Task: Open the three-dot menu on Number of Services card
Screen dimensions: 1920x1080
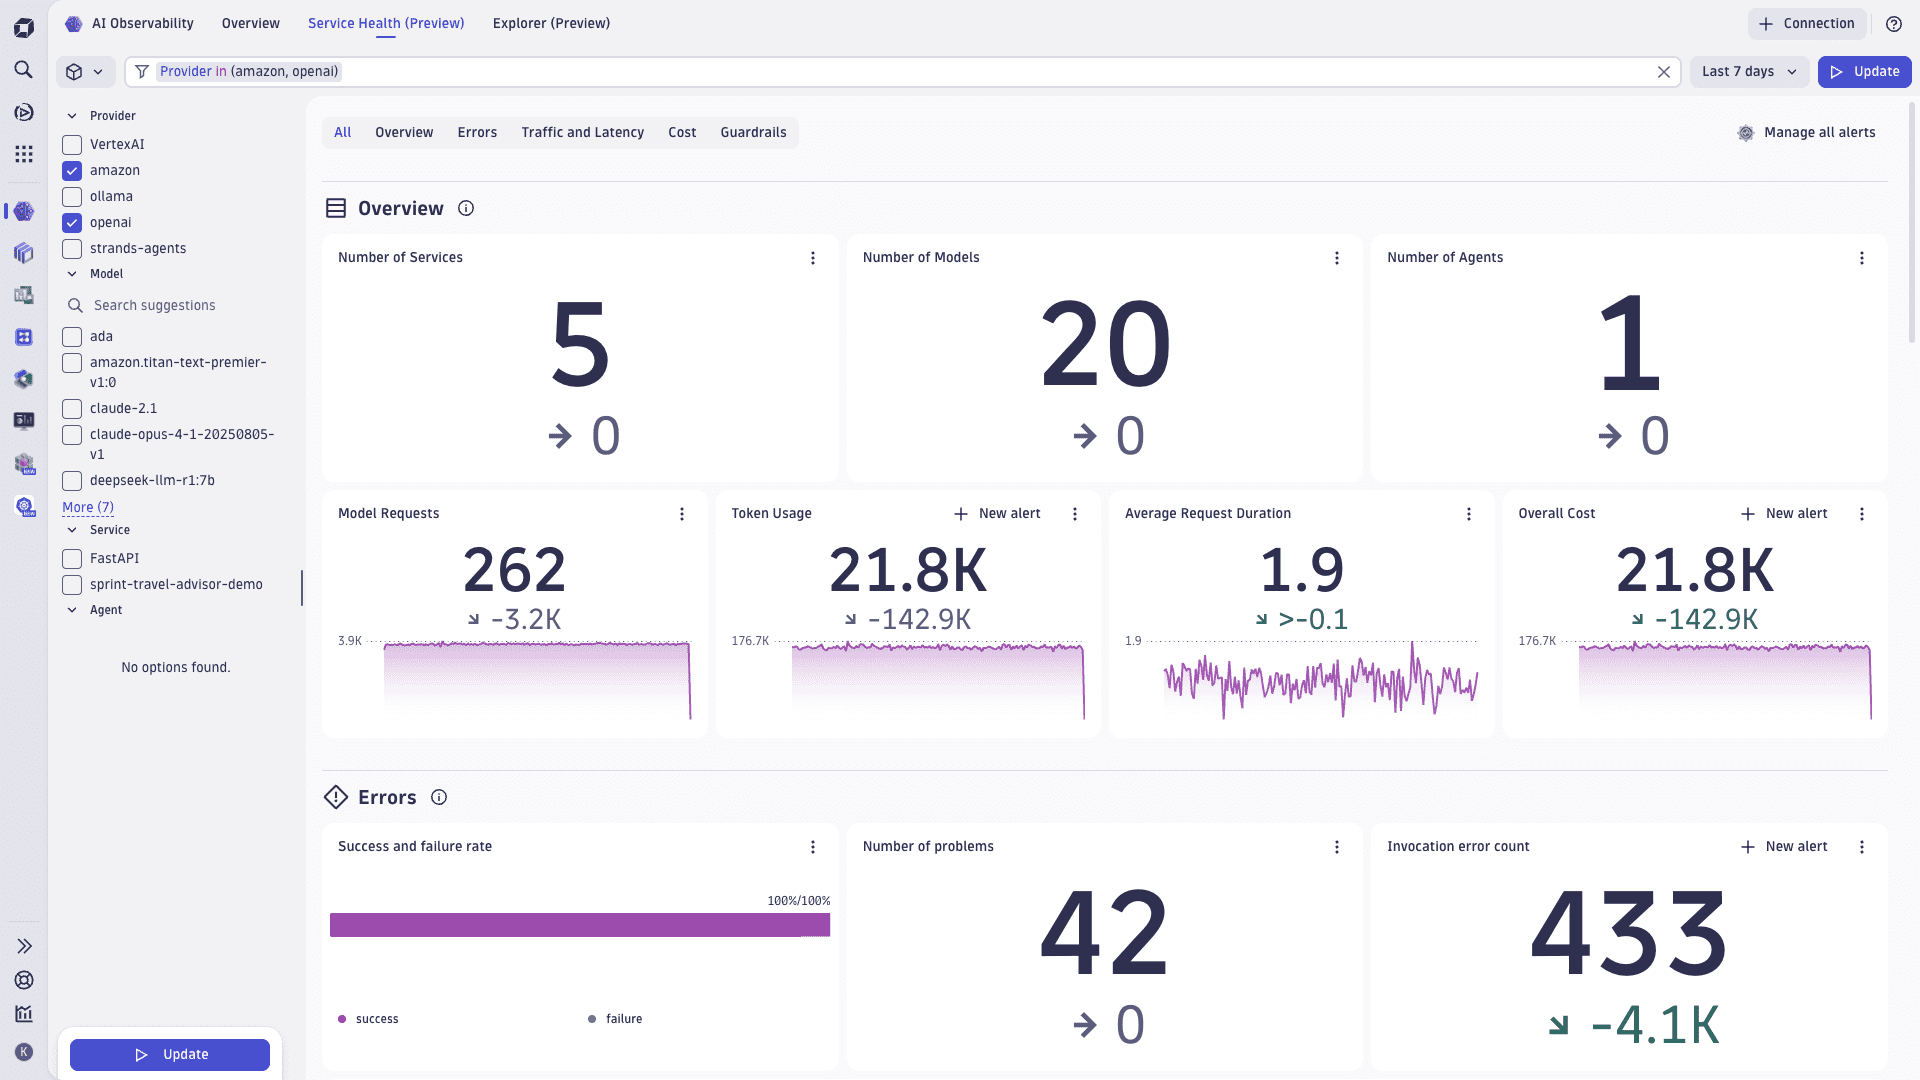Action: pyautogui.click(x=813, y=258)
